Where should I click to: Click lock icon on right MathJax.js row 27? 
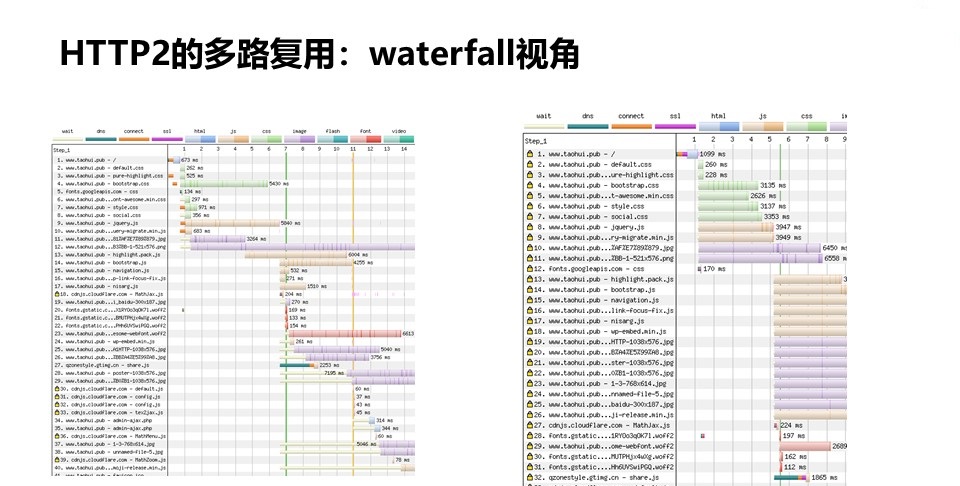click(x=530, y=425)
